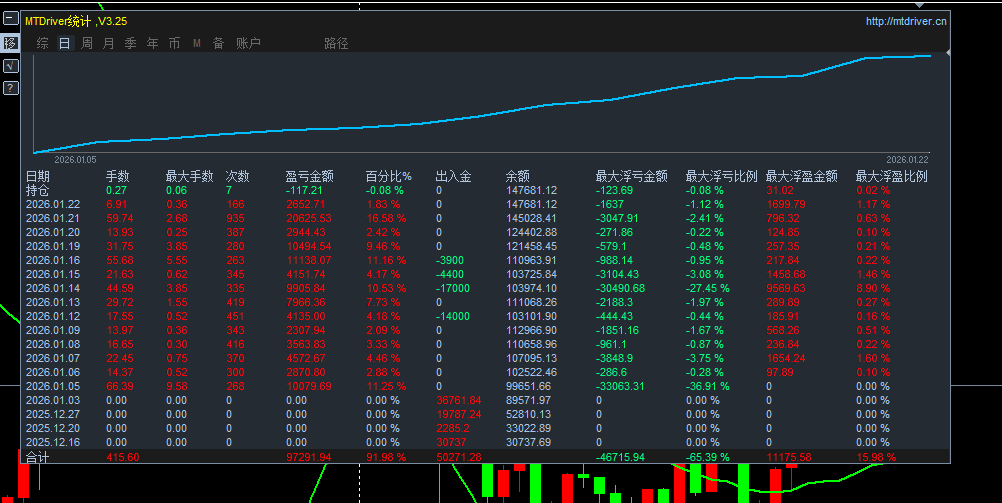
Task: Click total lots value 415.60
Action: [123, 458]
